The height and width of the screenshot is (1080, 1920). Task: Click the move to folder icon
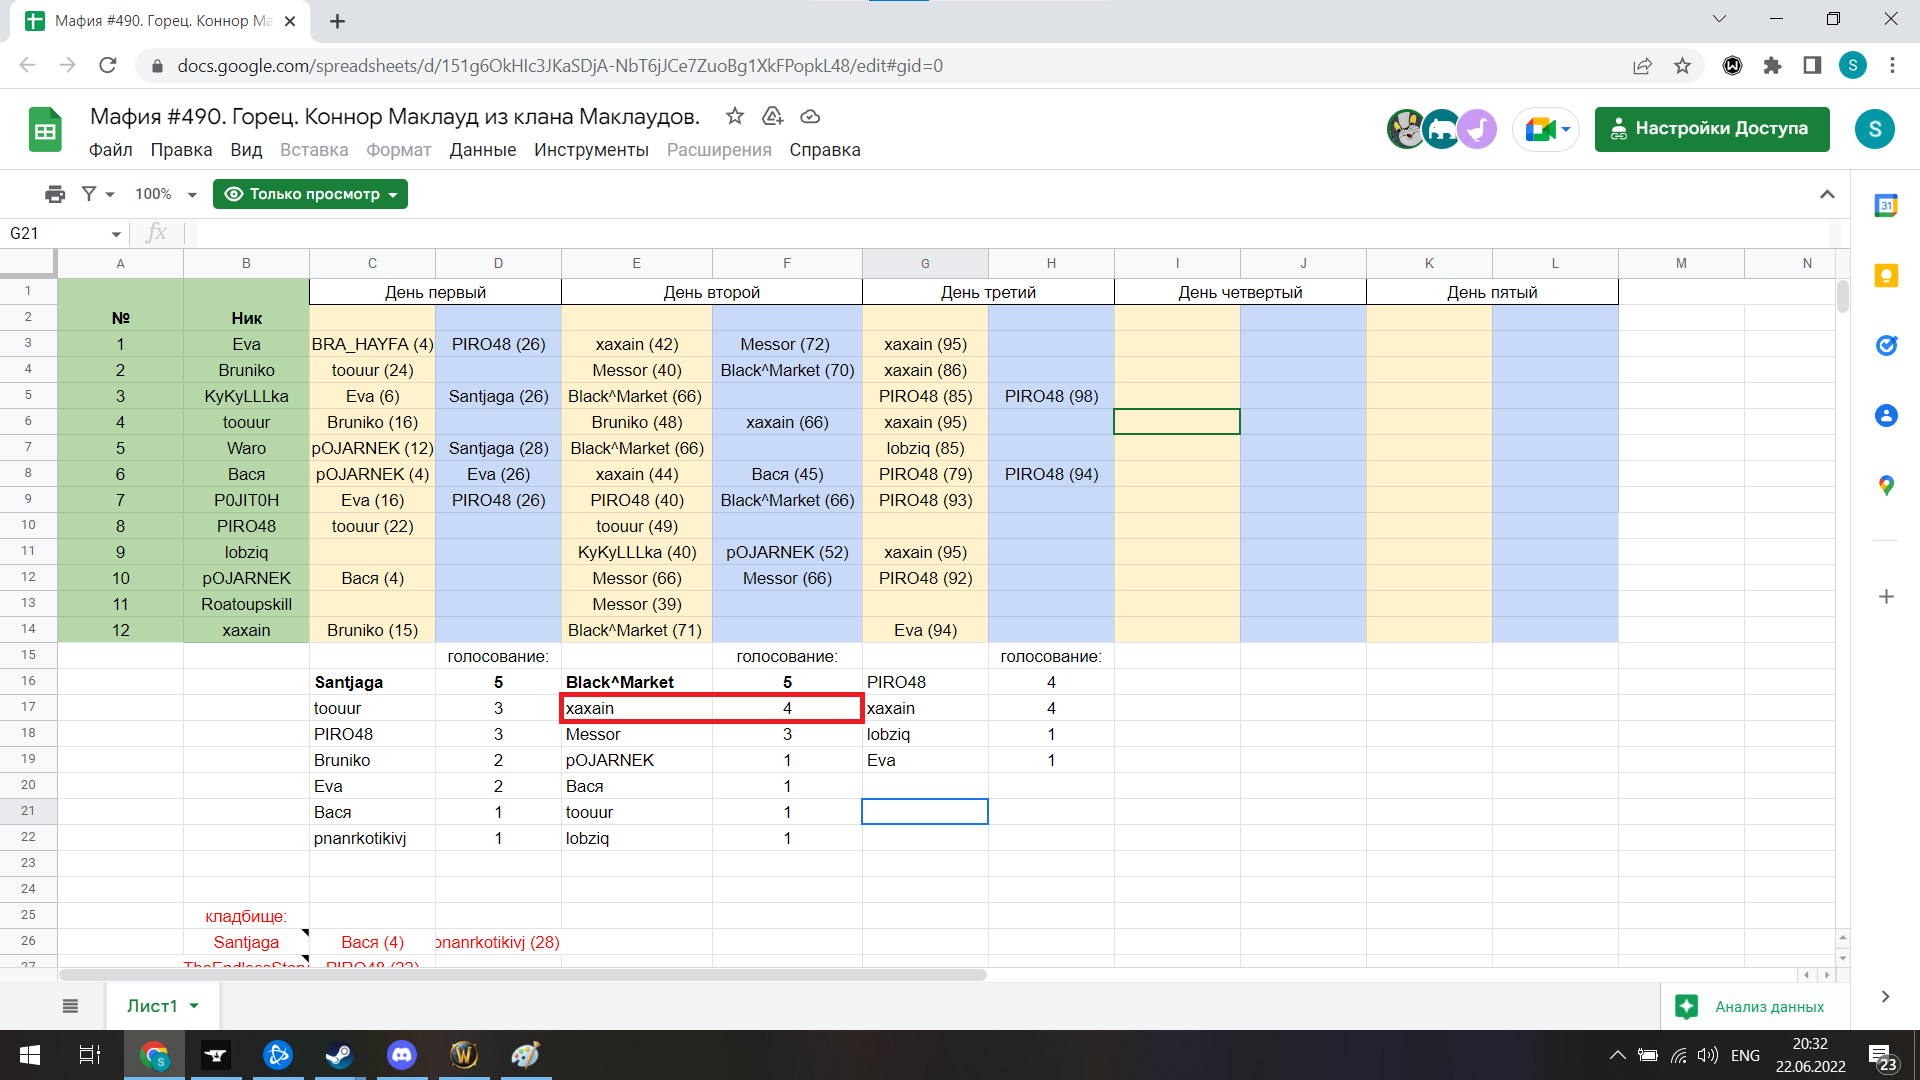point(772,116)
